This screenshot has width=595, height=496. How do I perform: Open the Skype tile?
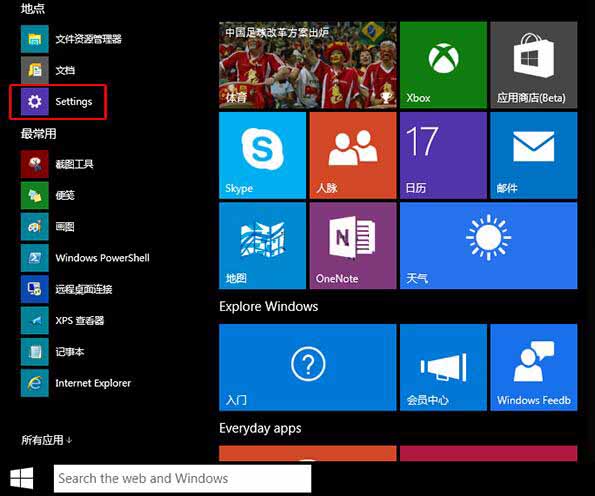[262, 155]
